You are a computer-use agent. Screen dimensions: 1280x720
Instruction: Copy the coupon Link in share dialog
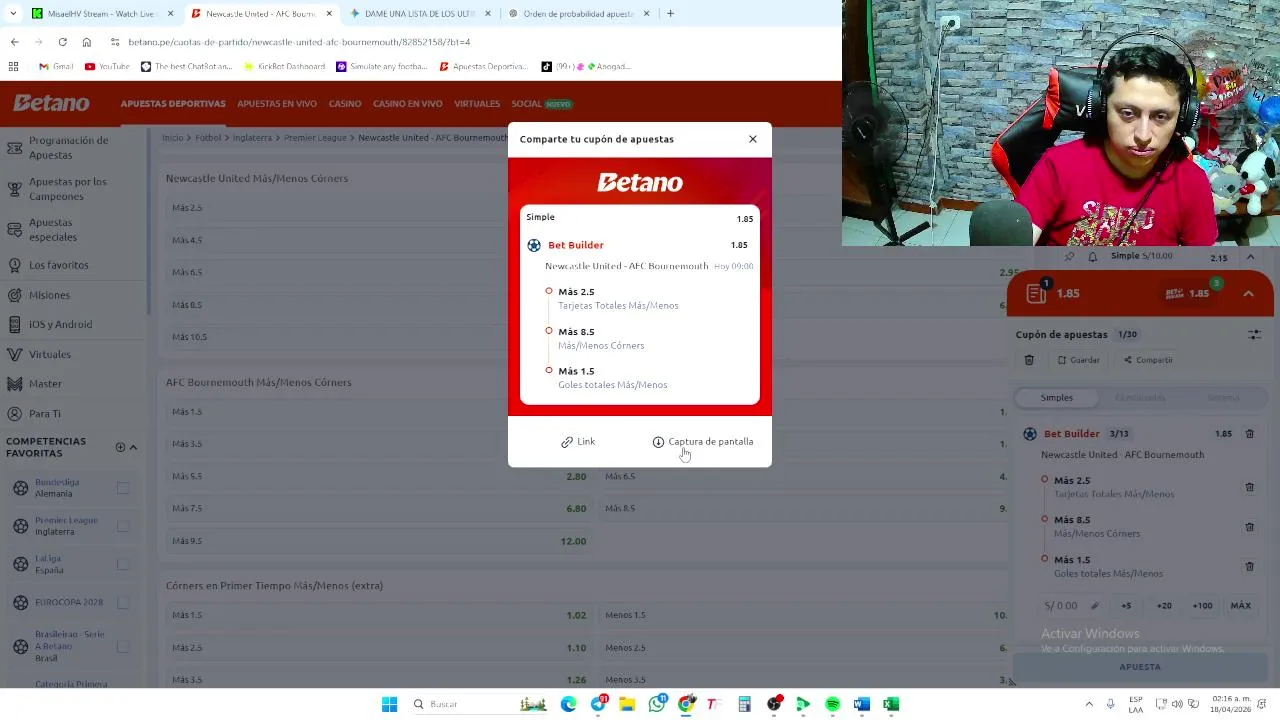pos(578,442)
